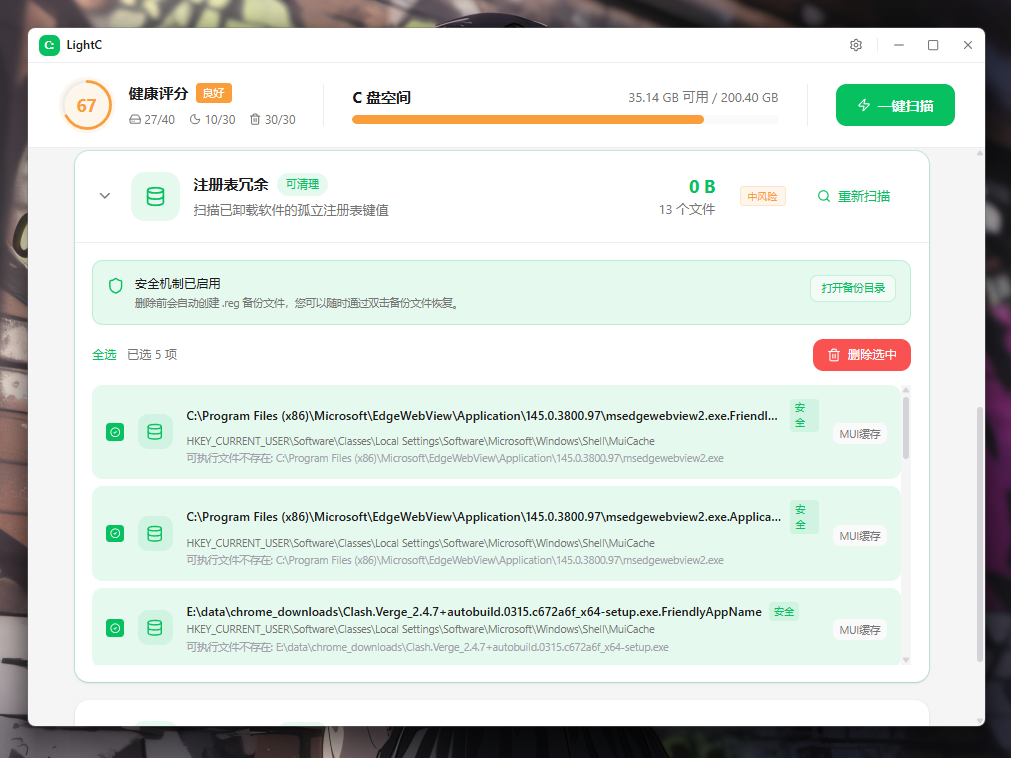
Task: Click database icon of msedgewebview2.exe.Friendl... entry
Action: pos(155,432)
